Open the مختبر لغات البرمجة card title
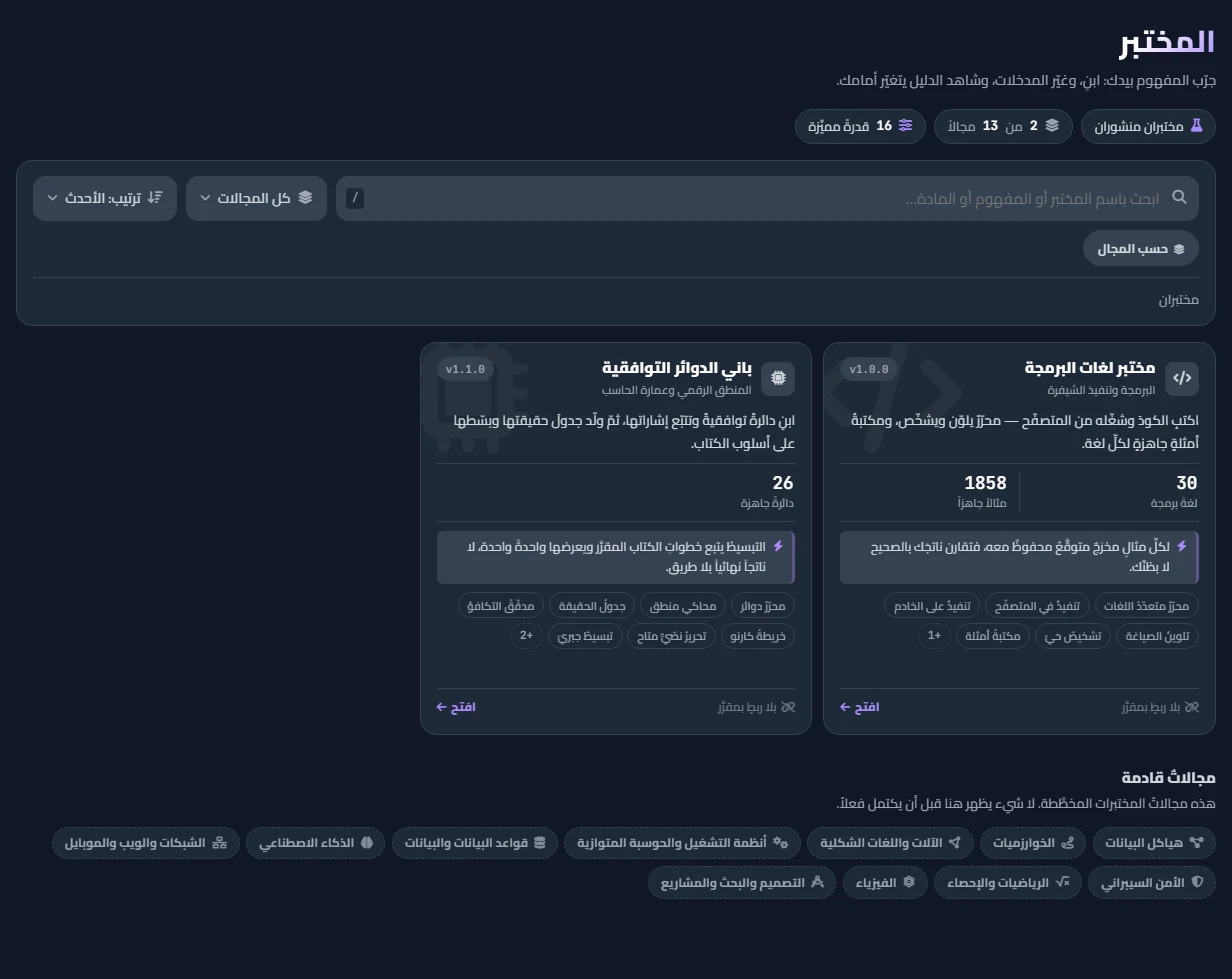 pyautogui.click(x=1090, y=368)
